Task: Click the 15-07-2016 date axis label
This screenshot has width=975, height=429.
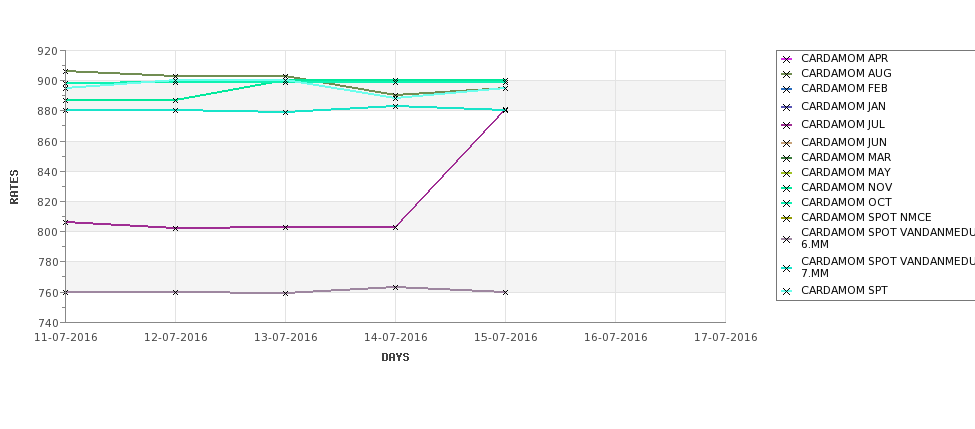Action: [x=506, y=338]
